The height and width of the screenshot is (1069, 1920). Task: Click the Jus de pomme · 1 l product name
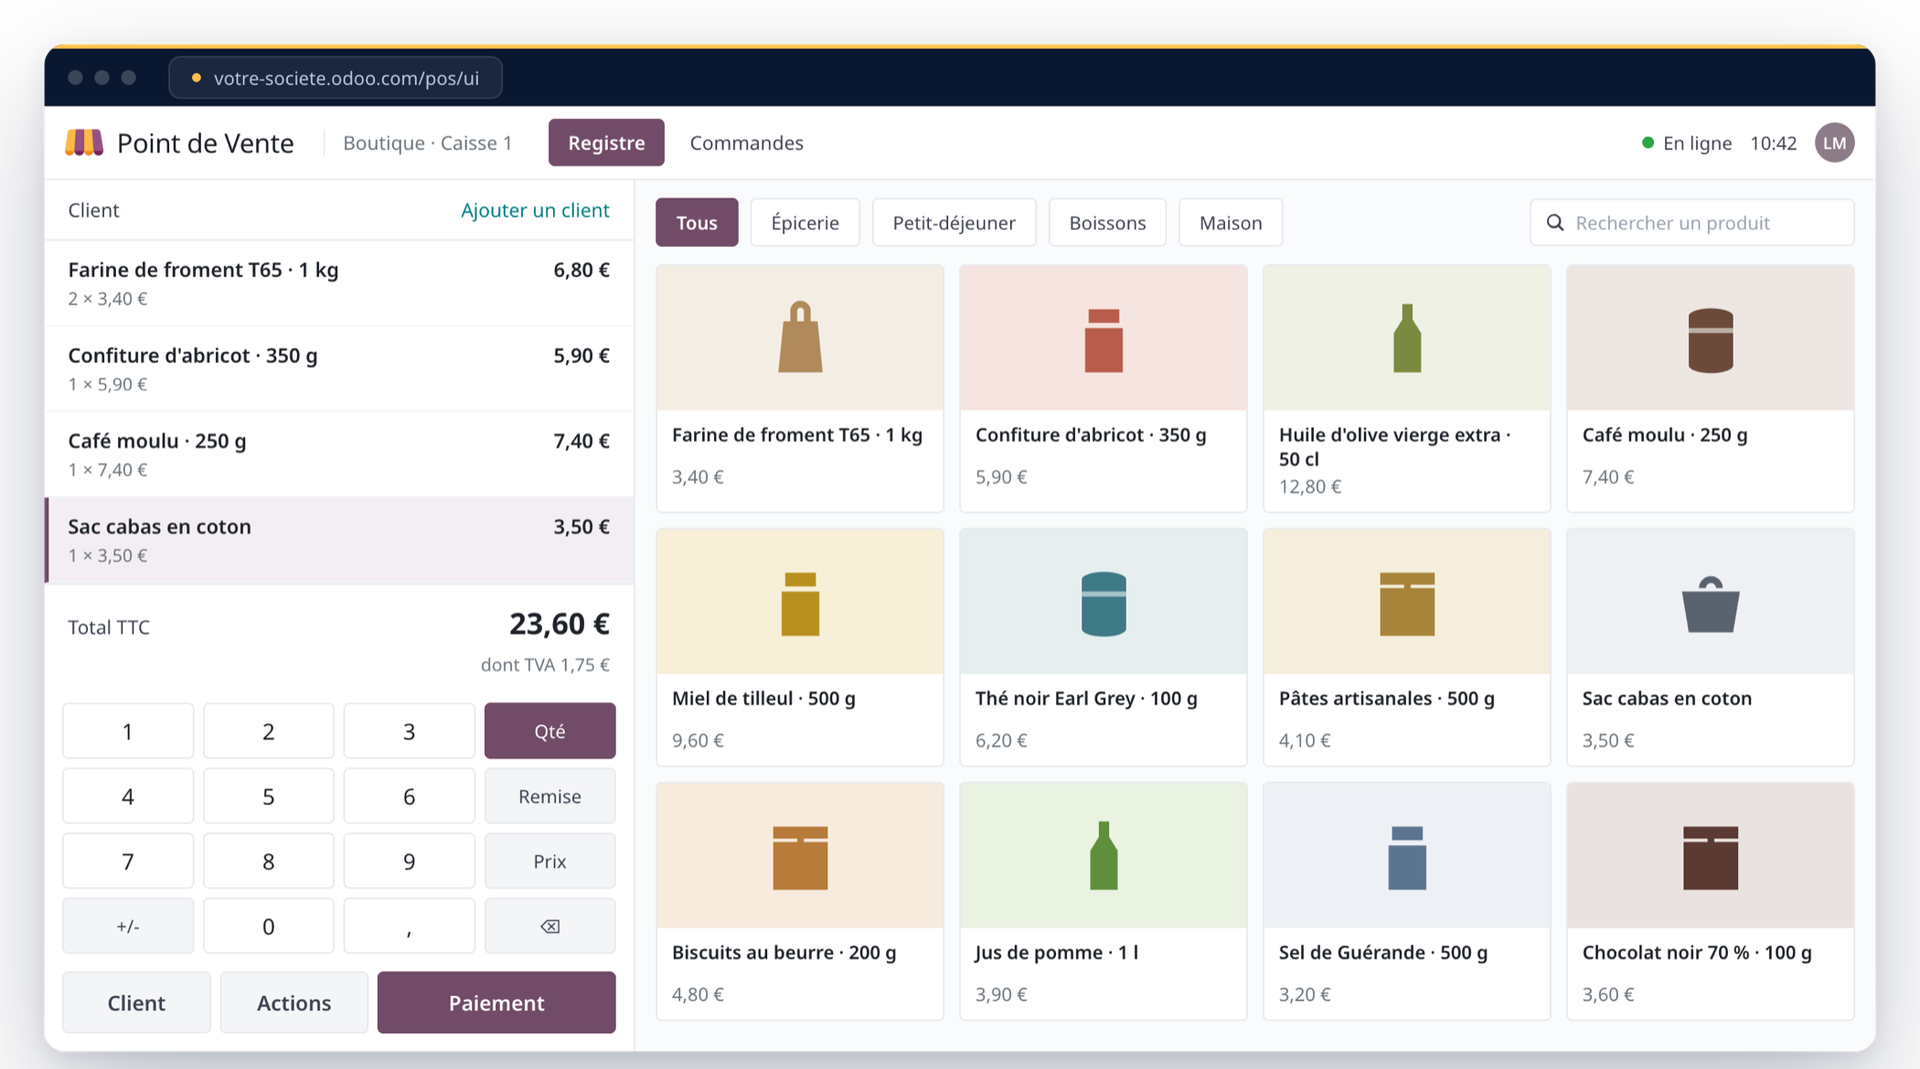pyautogui.click(x=1056, y=952)
